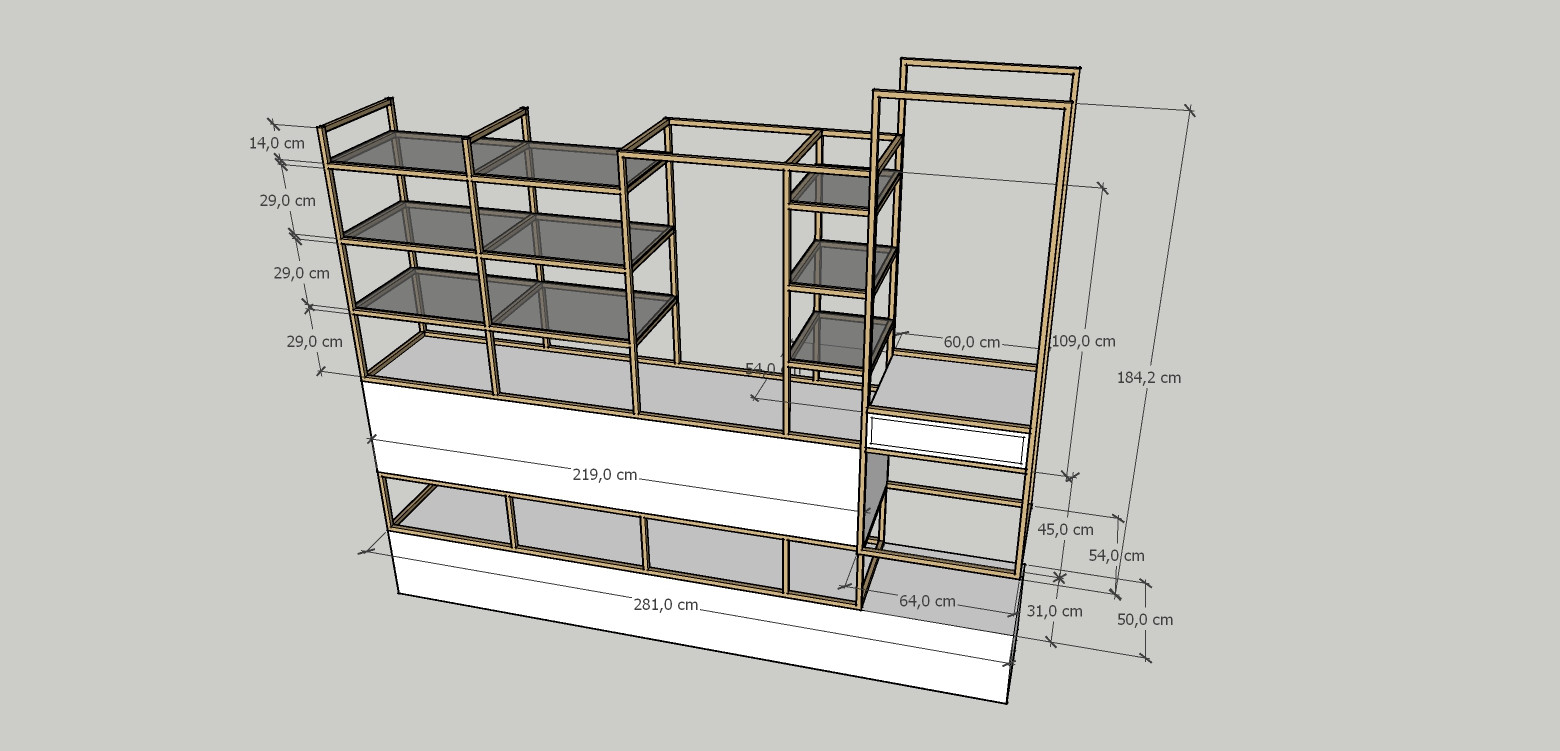The height and width of the screenshot is (751, 1560).
Task: Select the 14,0 cm dimension label
Action: click(277, 143)
